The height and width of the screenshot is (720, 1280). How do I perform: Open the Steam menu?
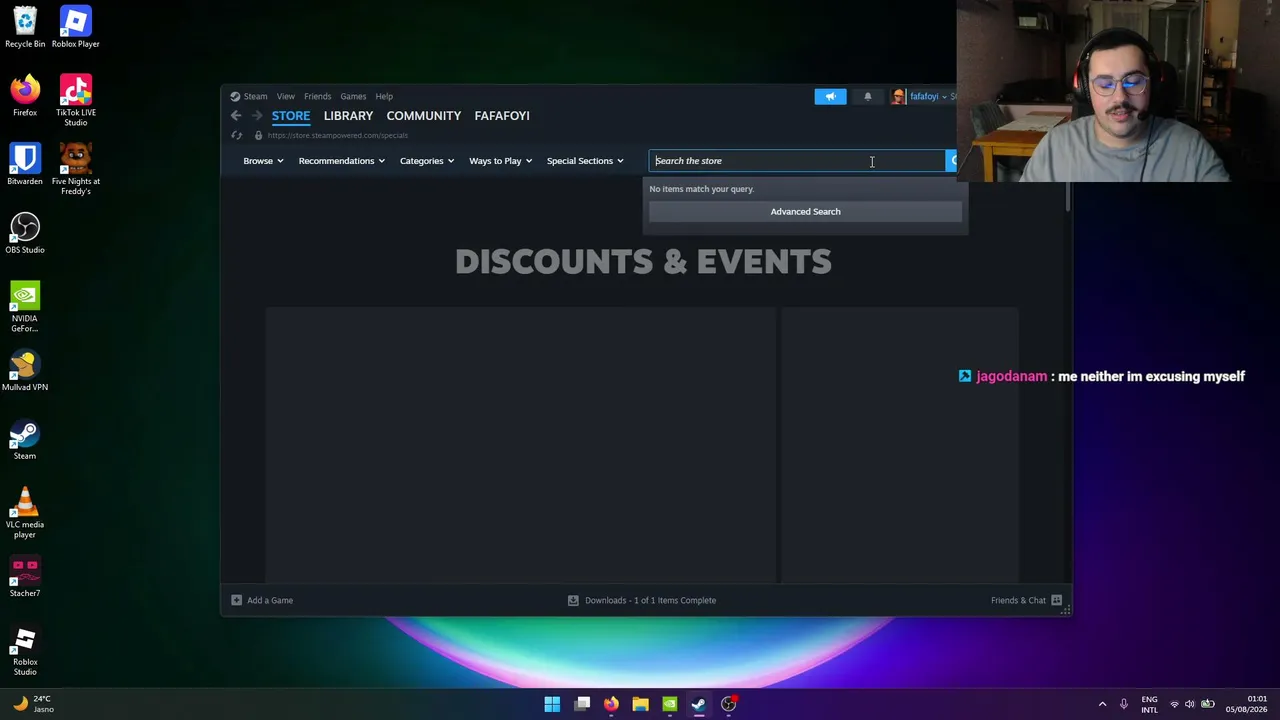pos(255,97)
